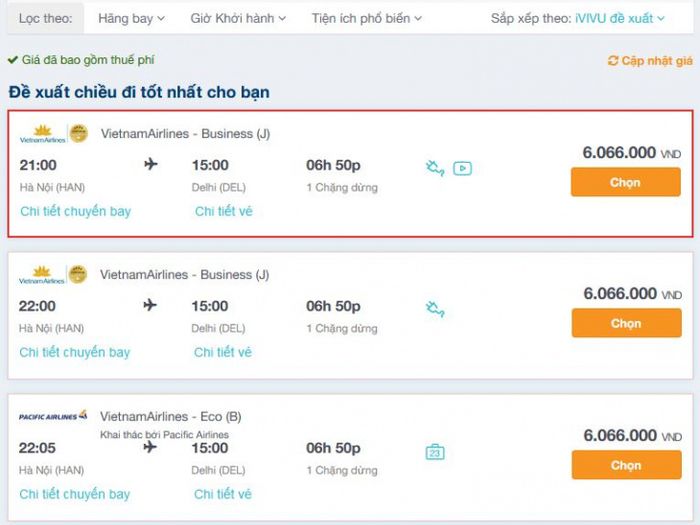700x525 pixels.
Task: Open the Hãng bay filter dropdown
Action: point(131,18)
